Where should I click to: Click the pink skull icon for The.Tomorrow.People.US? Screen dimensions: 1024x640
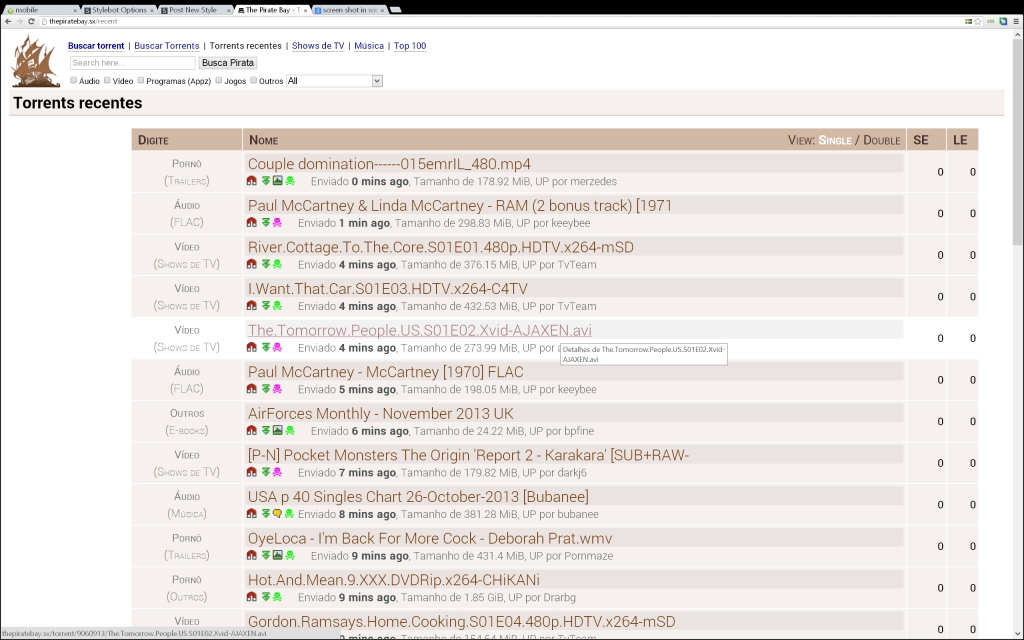[278, 347]
